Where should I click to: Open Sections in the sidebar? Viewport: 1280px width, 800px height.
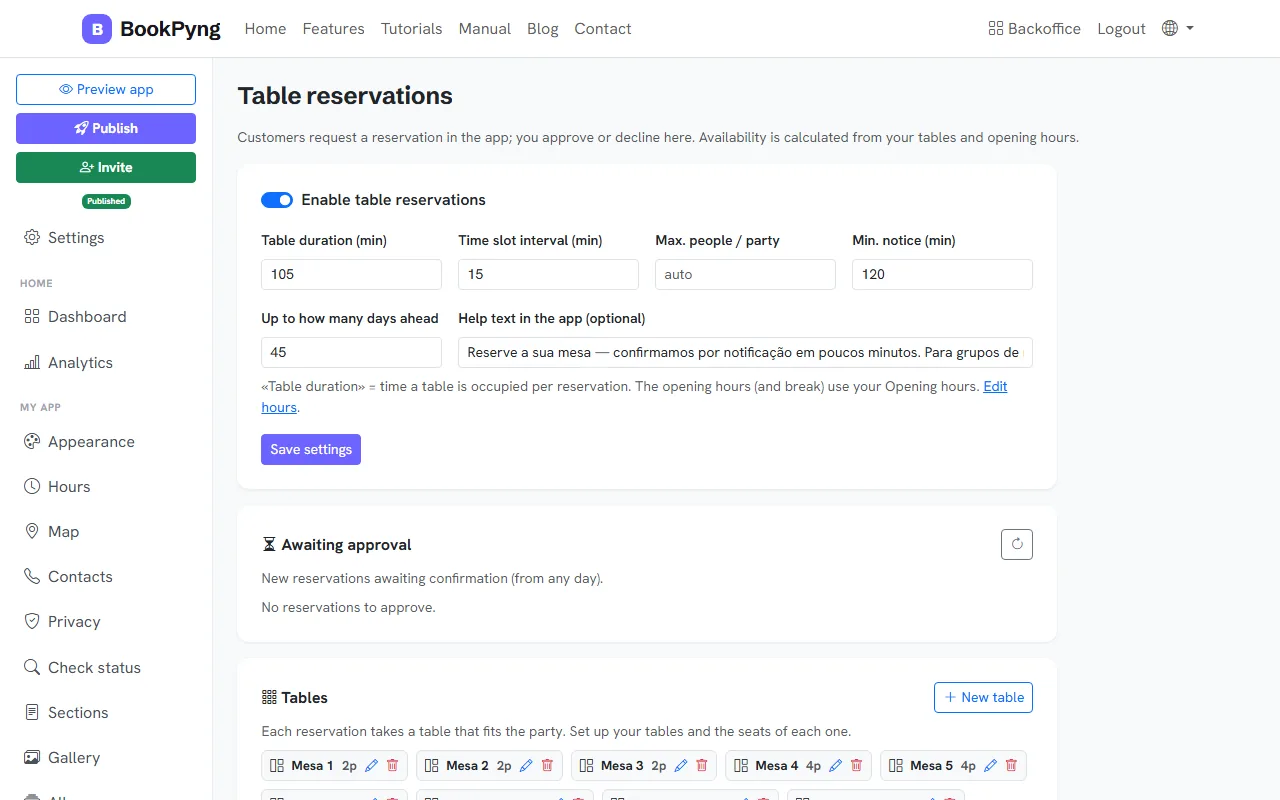[x=106, y=713]
